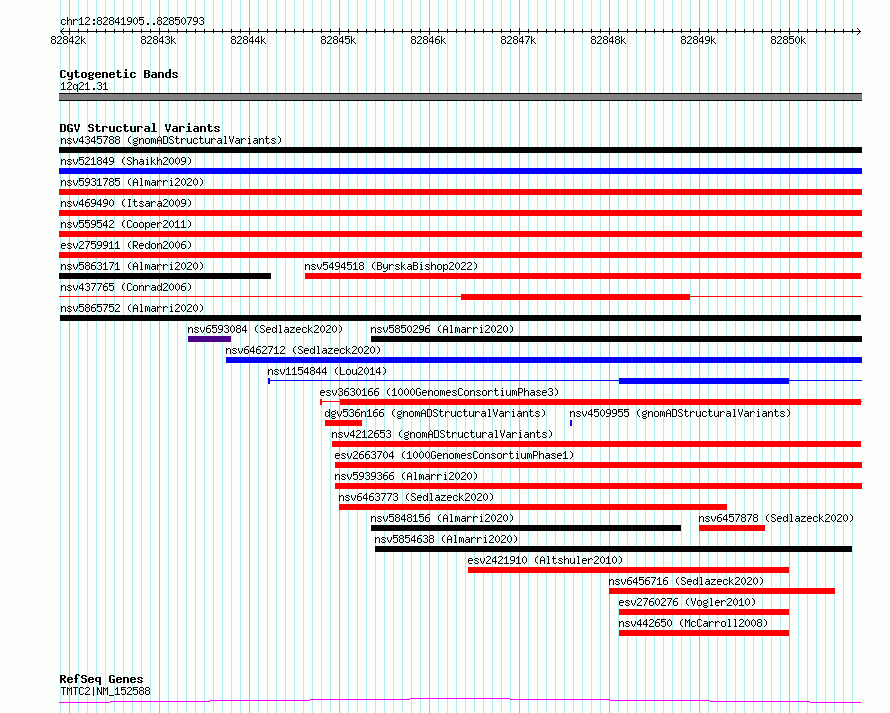Click the 82843k ruler position label
Image resolution: width=890 pixels, height=713 pixels.
tap(158, 40)
